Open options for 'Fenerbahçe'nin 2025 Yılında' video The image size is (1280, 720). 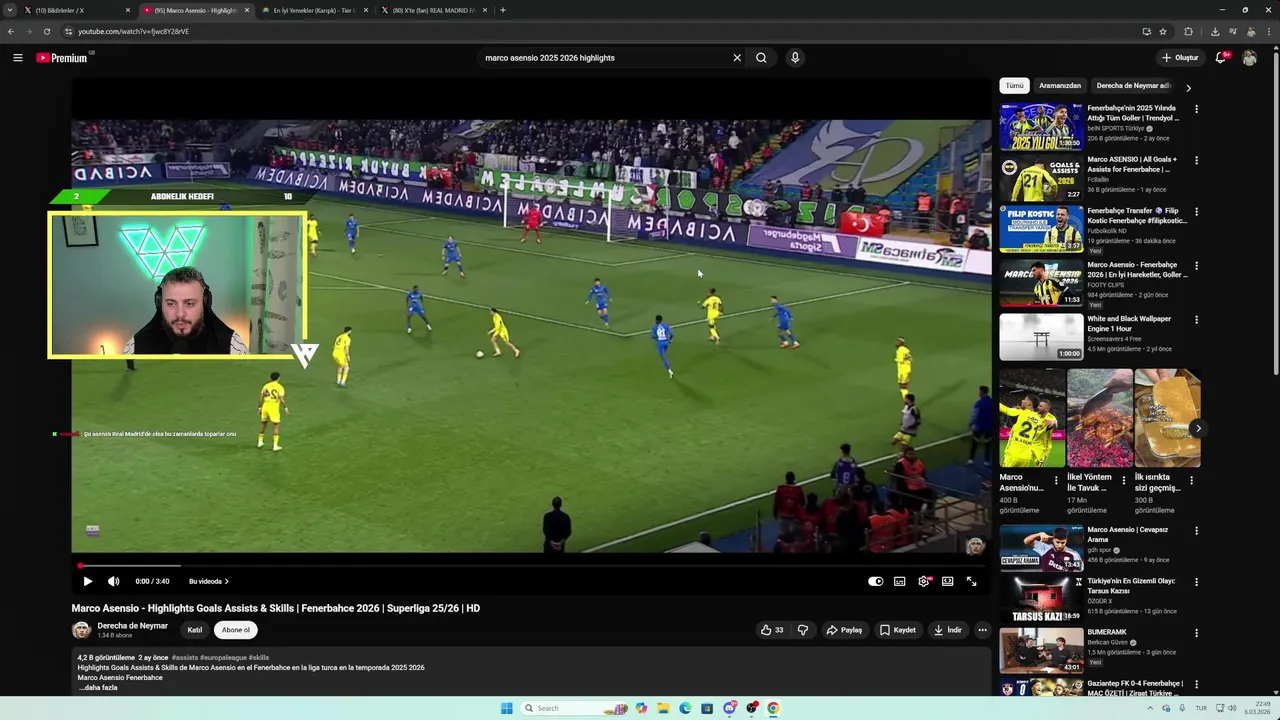(x=1196, y=109)
